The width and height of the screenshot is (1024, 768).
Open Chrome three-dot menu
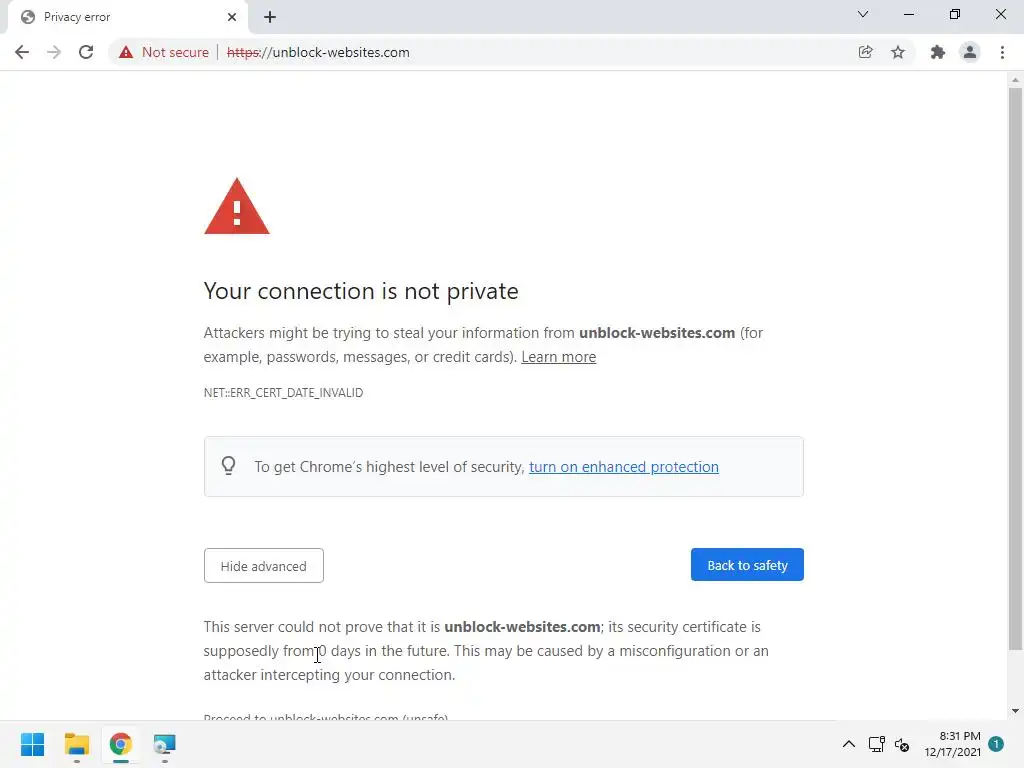(x=1002, y=52)
